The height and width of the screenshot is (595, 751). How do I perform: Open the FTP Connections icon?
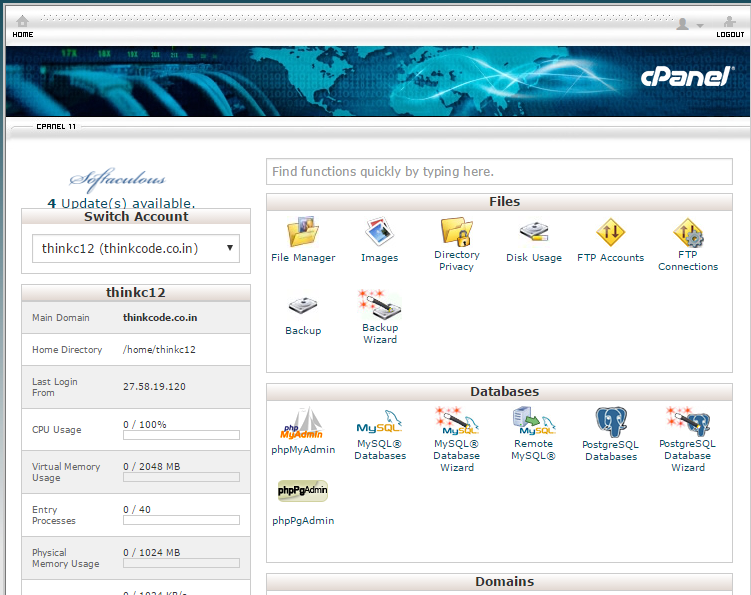point(688,232)
